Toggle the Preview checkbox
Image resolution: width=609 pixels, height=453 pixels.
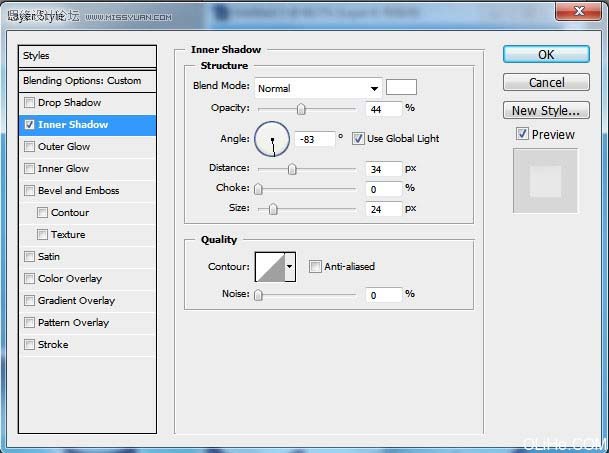pos(522,134)
